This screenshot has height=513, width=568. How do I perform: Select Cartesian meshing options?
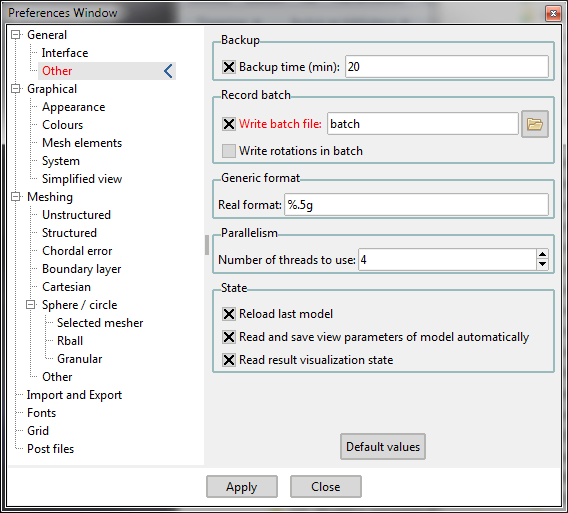pyautogui.click(x=66, y=287)
